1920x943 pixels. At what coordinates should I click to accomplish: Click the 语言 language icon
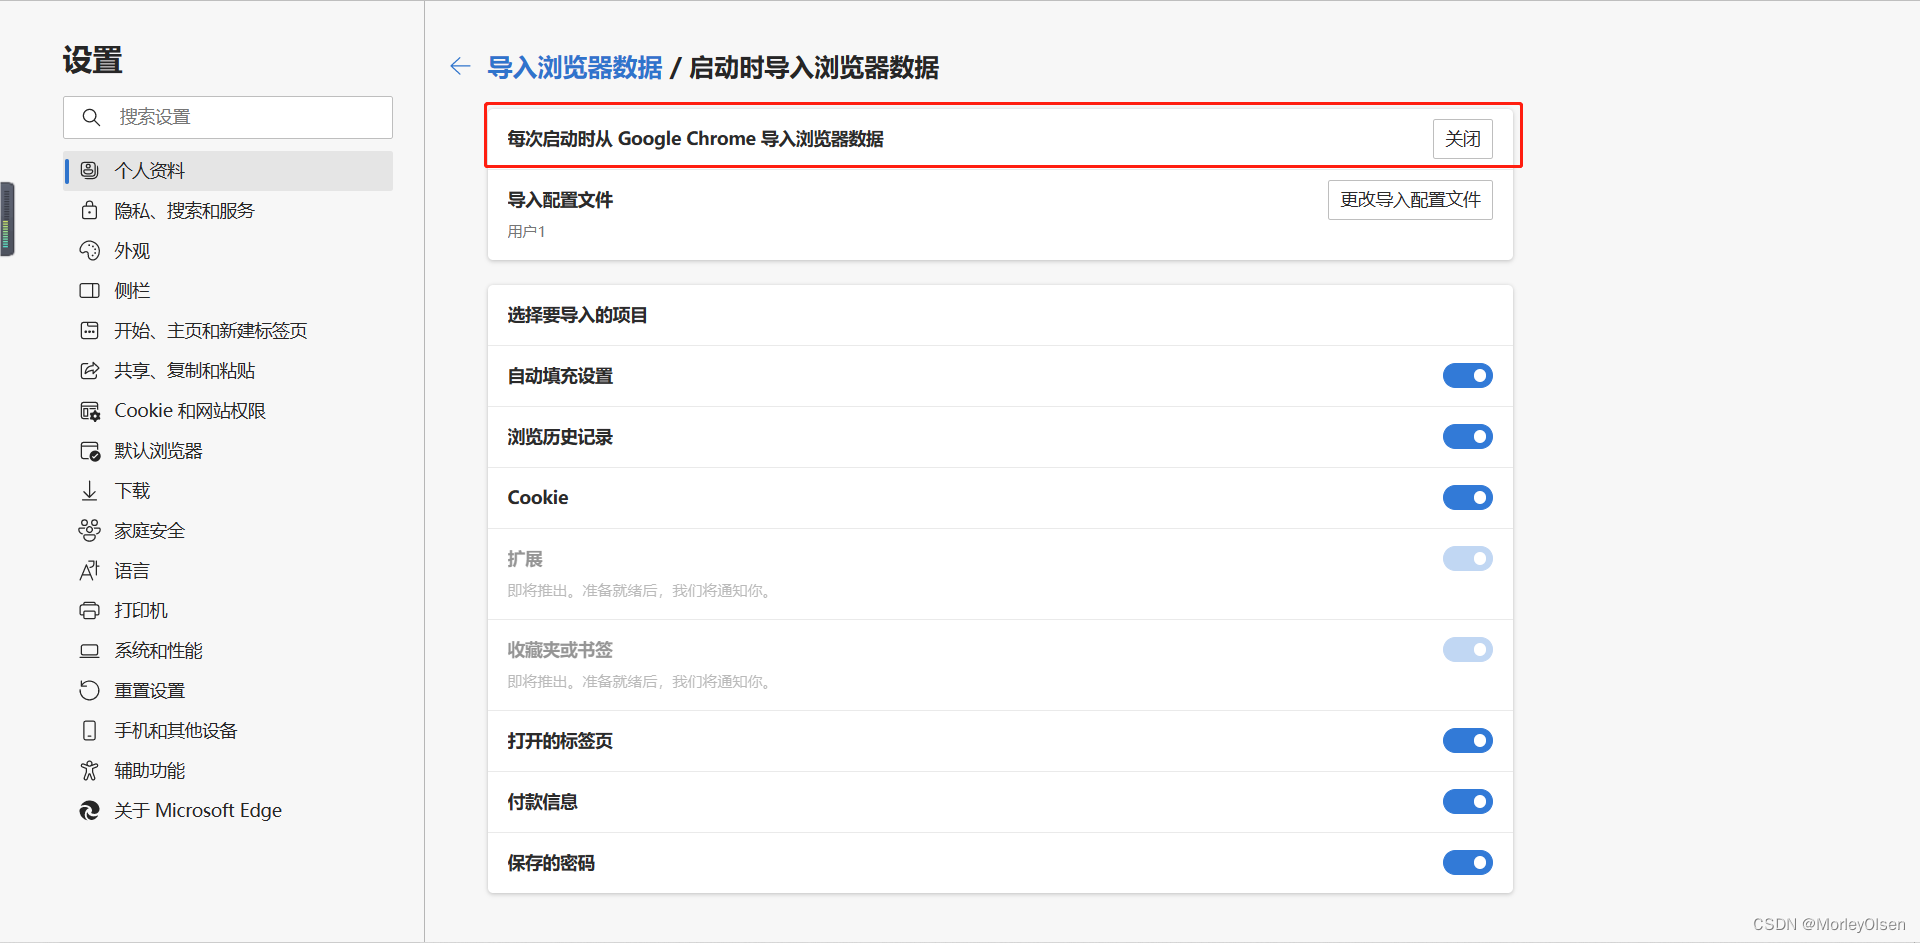click(89, 570)
